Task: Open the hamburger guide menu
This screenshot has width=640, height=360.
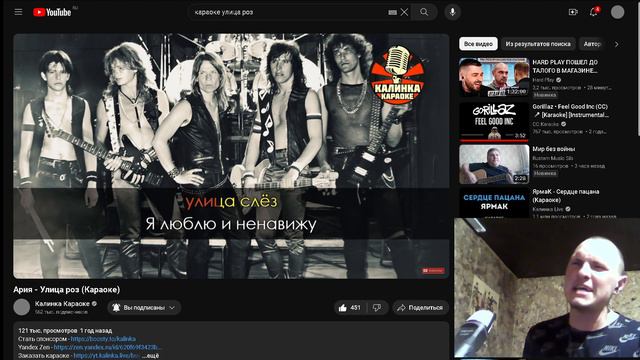Action: [18, 12]
